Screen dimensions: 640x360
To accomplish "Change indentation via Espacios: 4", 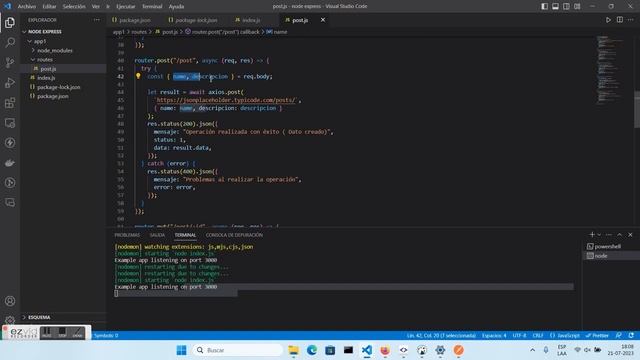I will 494,336.
